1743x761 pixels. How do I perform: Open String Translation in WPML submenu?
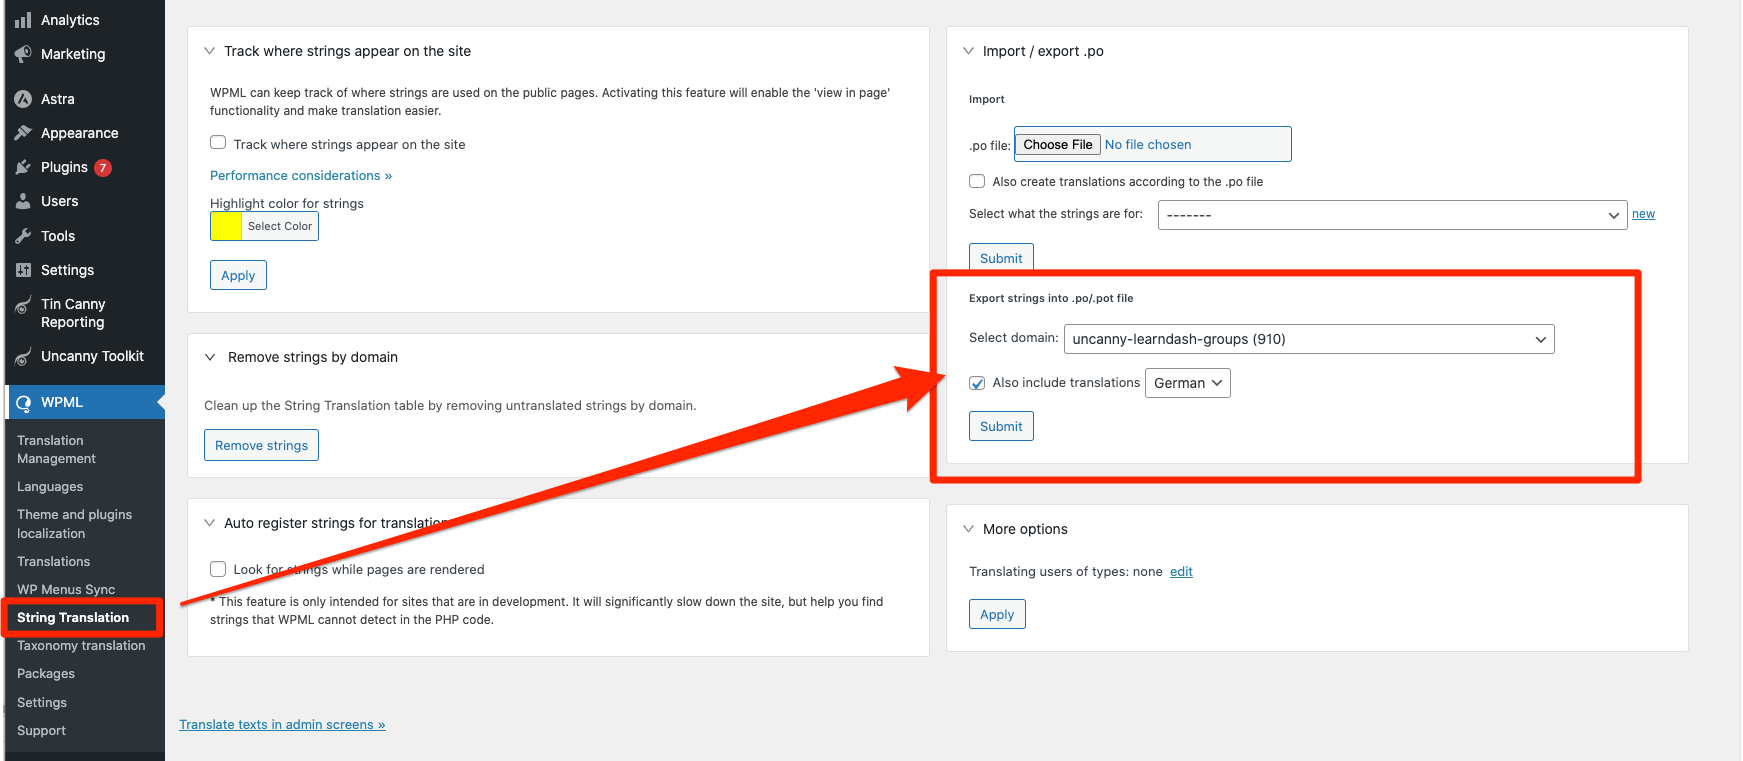pyautogui.click(x=73, y=618)
